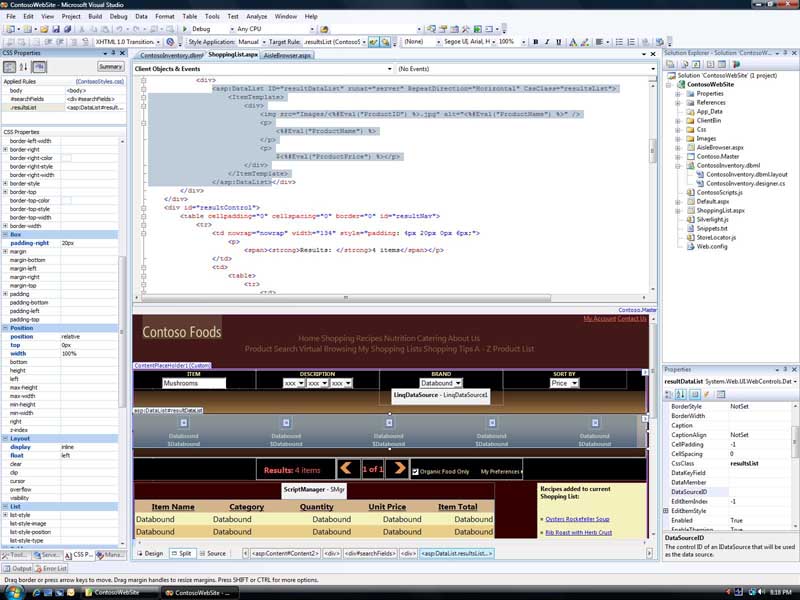This screenshot has width=800, height=600.
Task: Switch to AisleBrowser.aspx tab
Action: tap(287, 55)
